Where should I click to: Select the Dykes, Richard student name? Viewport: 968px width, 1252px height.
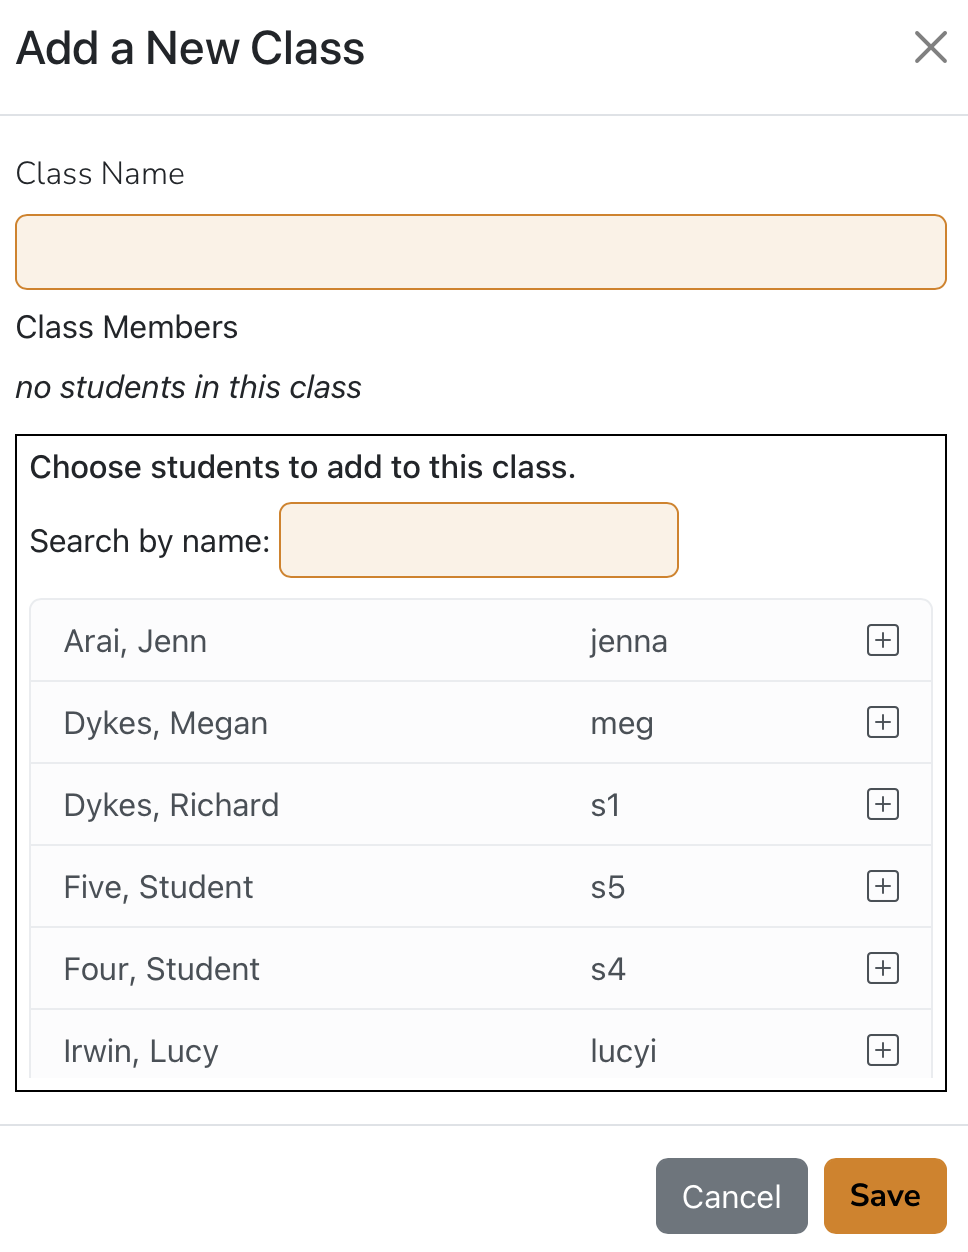pyautogui.click(x=171, y=805)
